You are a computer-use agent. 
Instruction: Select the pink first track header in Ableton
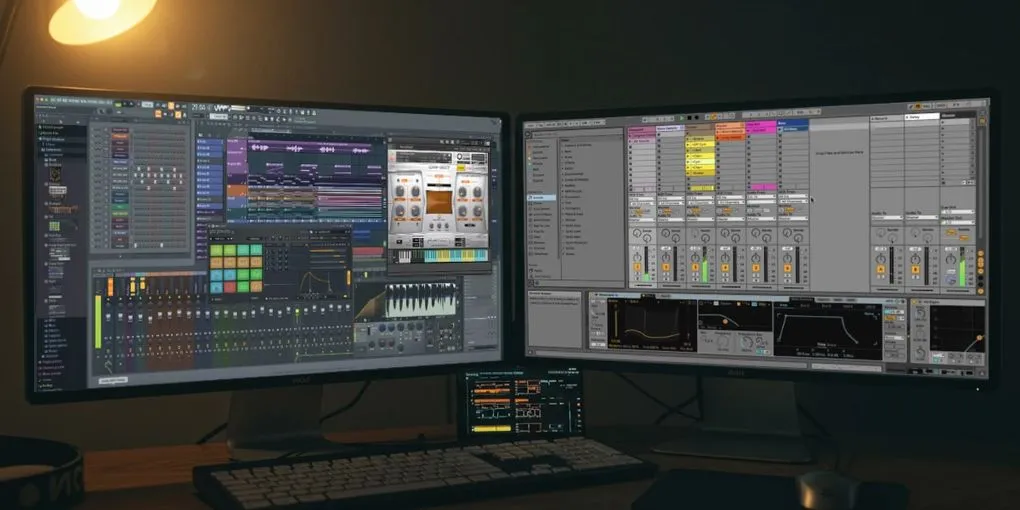coord(641,130)
